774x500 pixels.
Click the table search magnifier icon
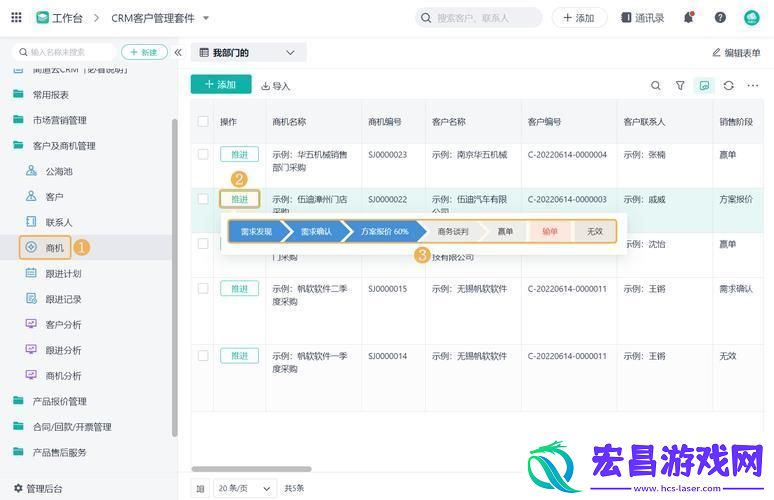point(656,85)
